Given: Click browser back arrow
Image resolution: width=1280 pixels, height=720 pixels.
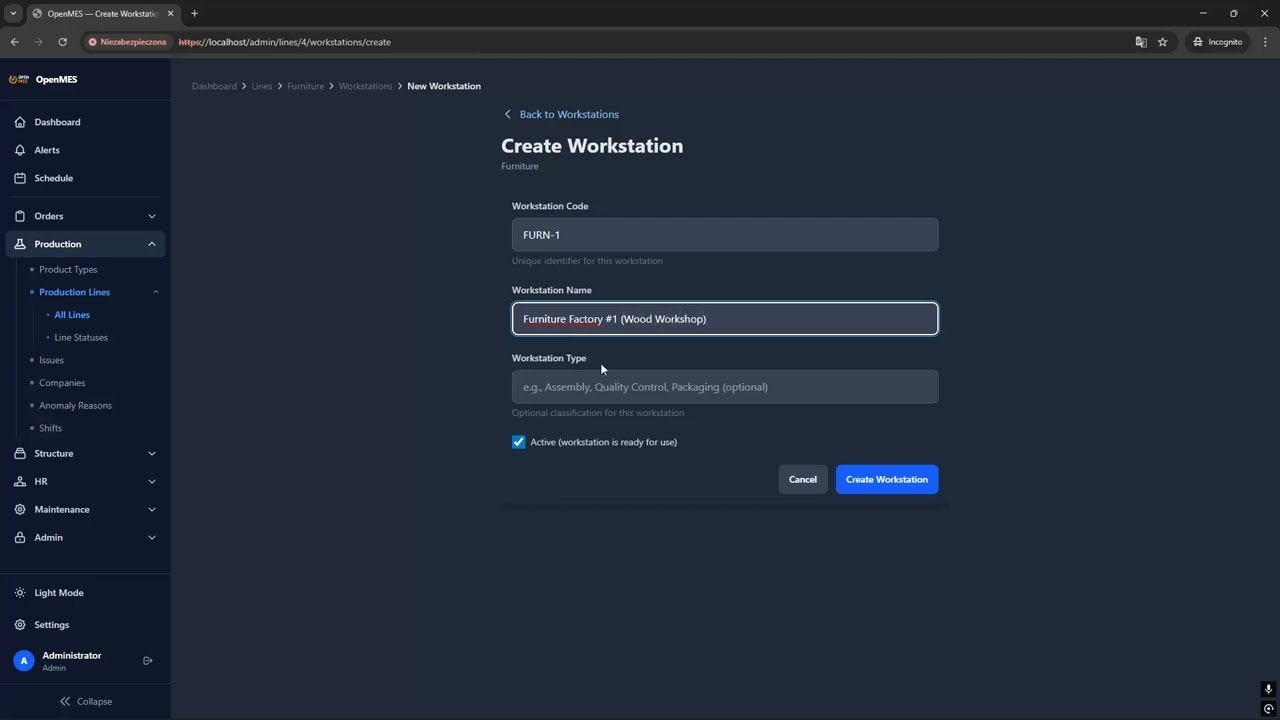Looking at the screenshot, I should tap(14, 42).
